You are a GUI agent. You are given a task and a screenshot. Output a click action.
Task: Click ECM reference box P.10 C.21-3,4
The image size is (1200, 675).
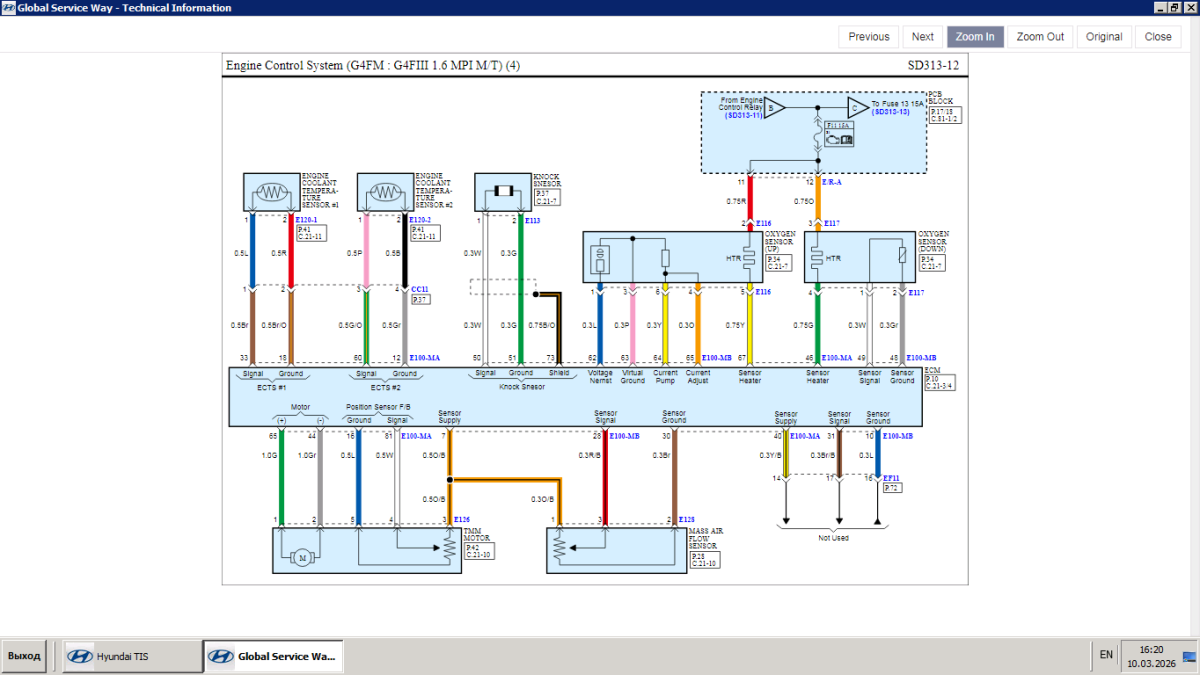[x=940, y=382]
